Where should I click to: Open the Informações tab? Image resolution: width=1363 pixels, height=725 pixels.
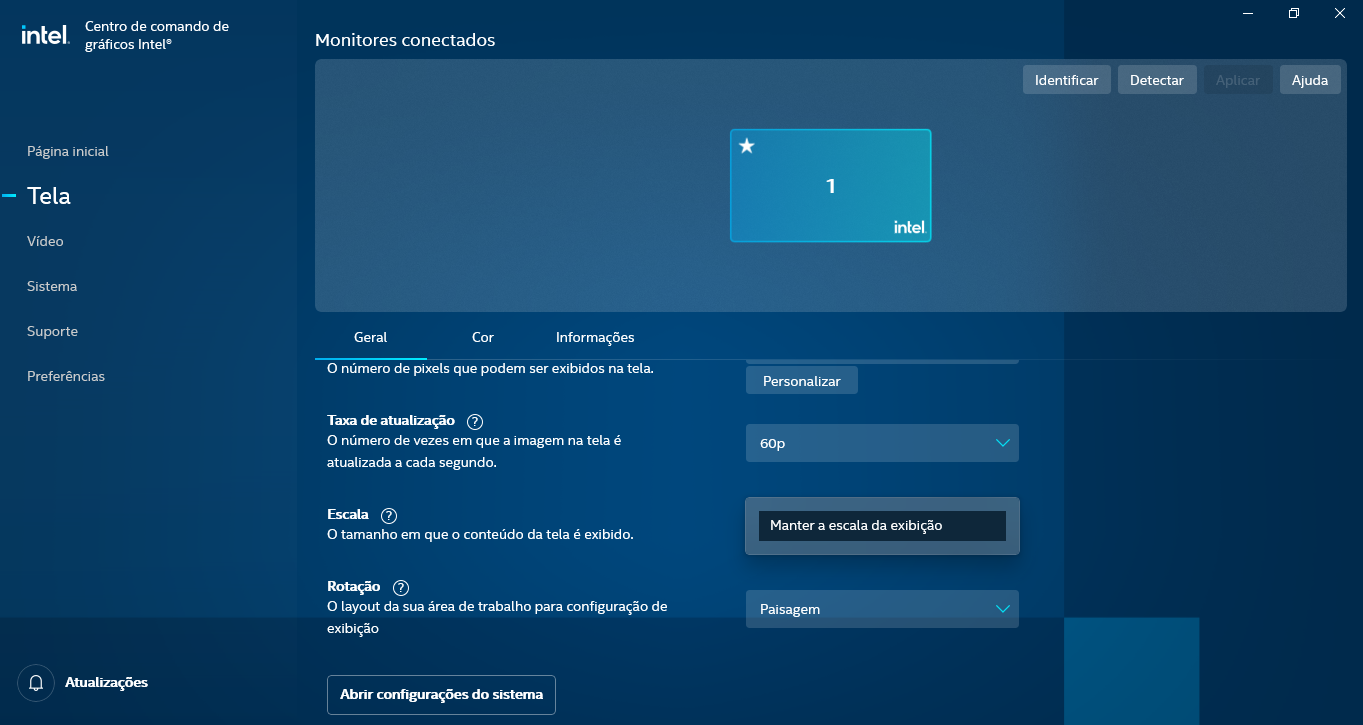pyautogui.click(x=595, y=338)
